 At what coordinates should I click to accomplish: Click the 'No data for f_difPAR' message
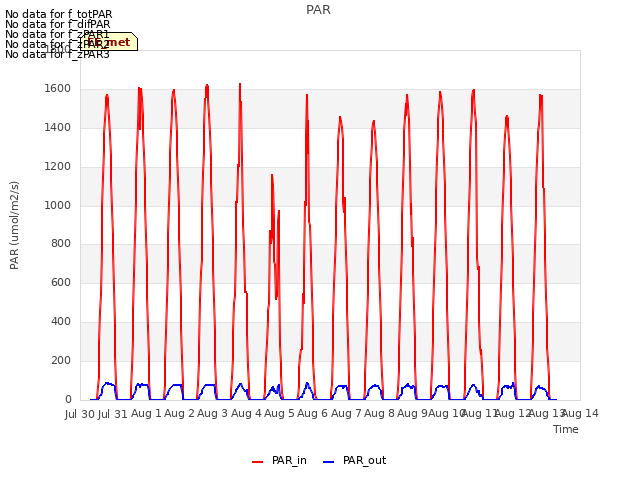tap(58, 24)
